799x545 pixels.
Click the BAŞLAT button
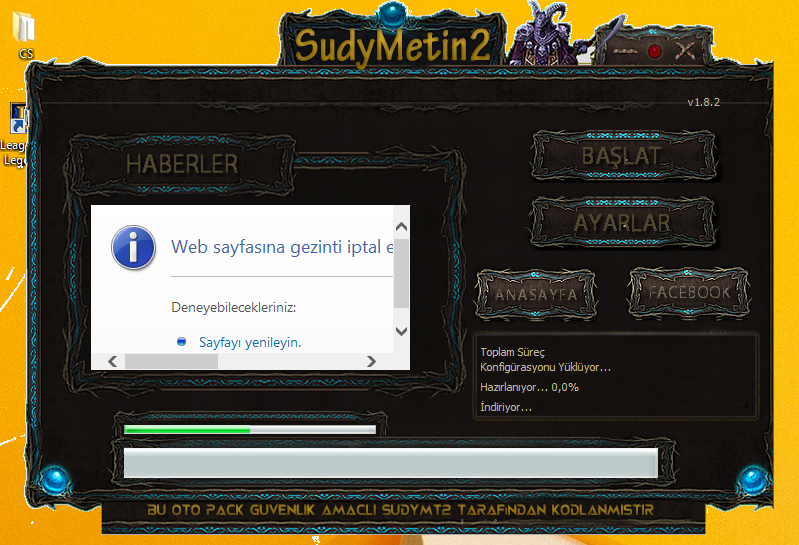(x=623, y=156)
